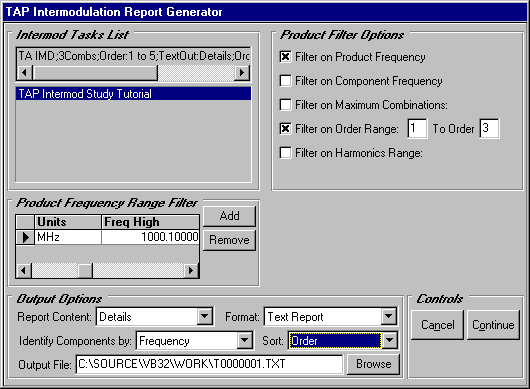Click the TA IMD task description text
This screenshot has height=389, width=530.
(x=134, y=56)
